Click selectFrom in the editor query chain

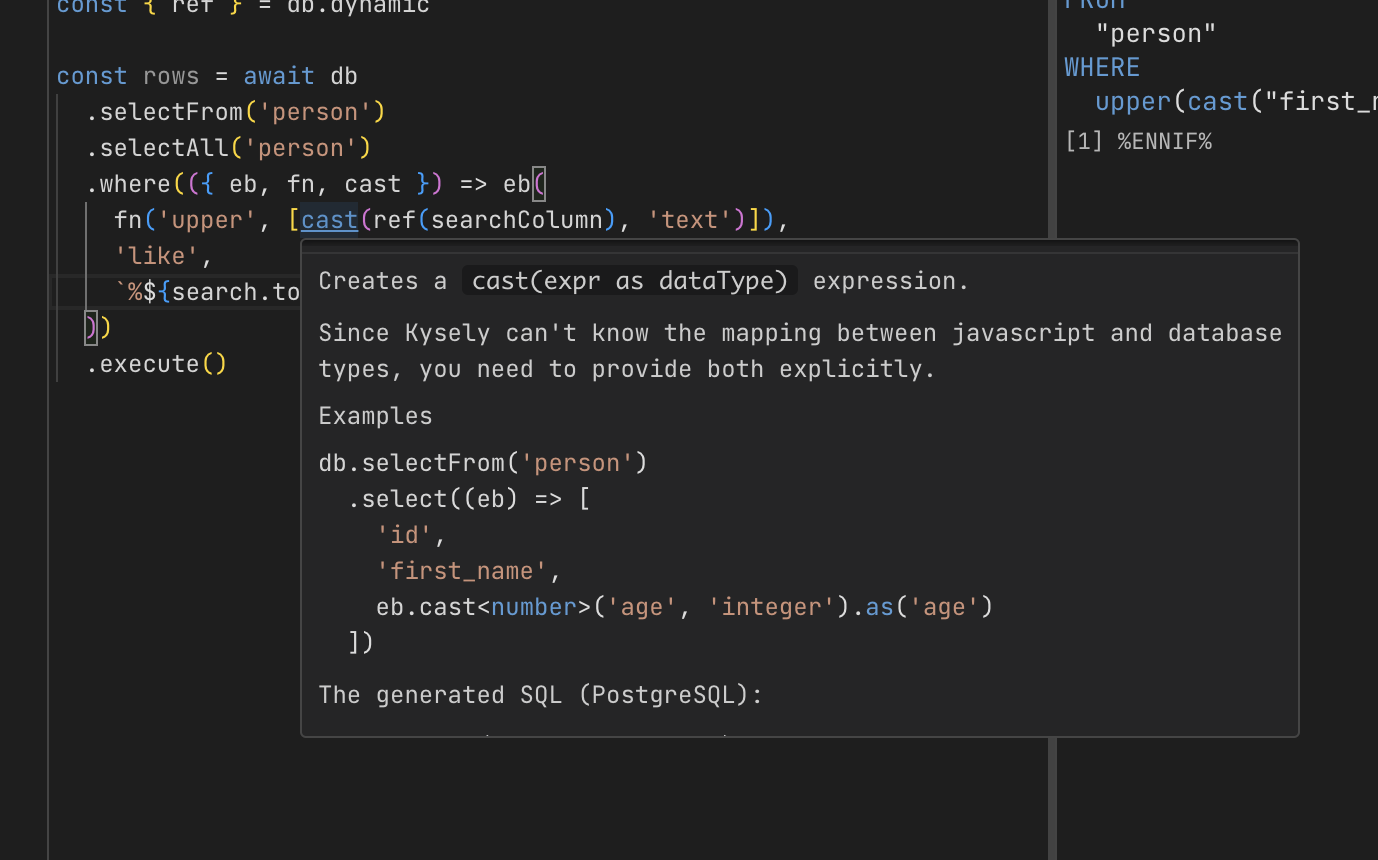171,112
